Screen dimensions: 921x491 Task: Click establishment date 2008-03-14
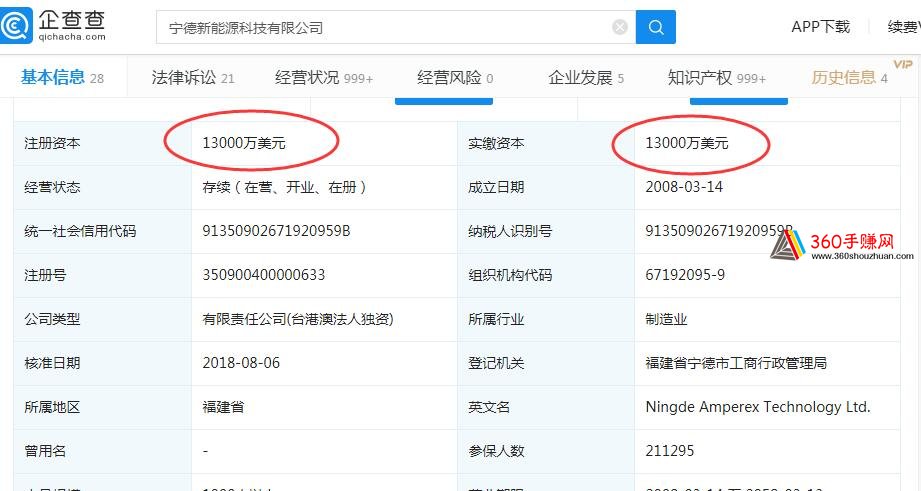click(x=684, y=187)
